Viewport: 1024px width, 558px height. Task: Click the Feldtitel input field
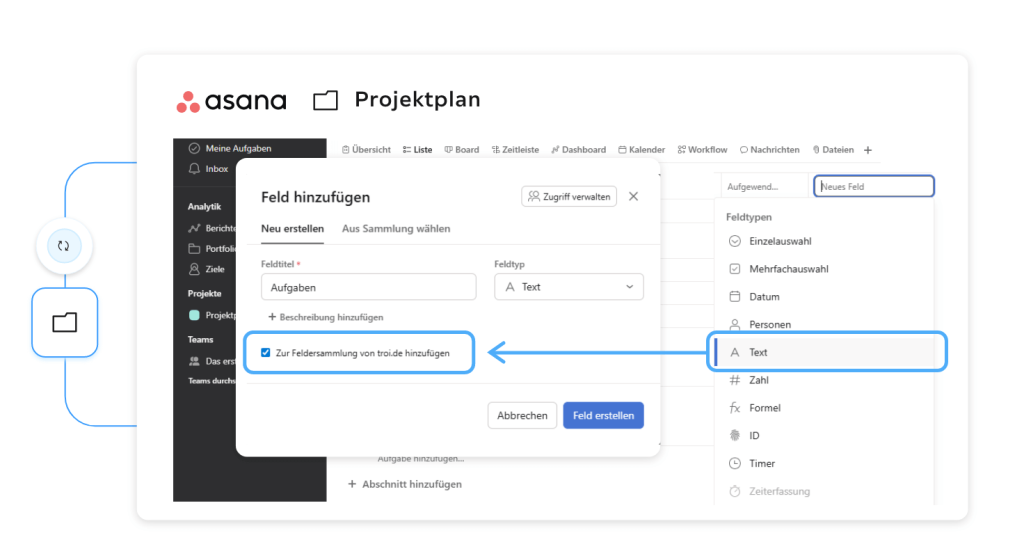[368, 287]
